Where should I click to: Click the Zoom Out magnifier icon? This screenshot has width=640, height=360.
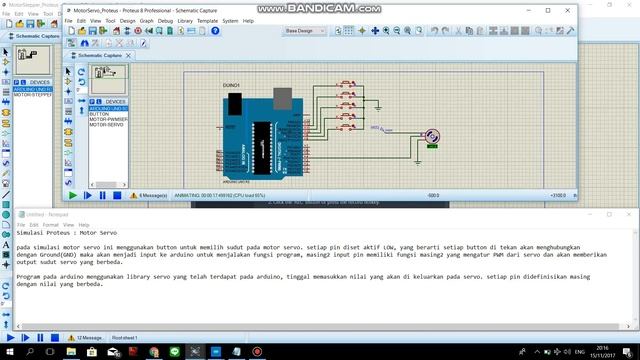point(396,31)
